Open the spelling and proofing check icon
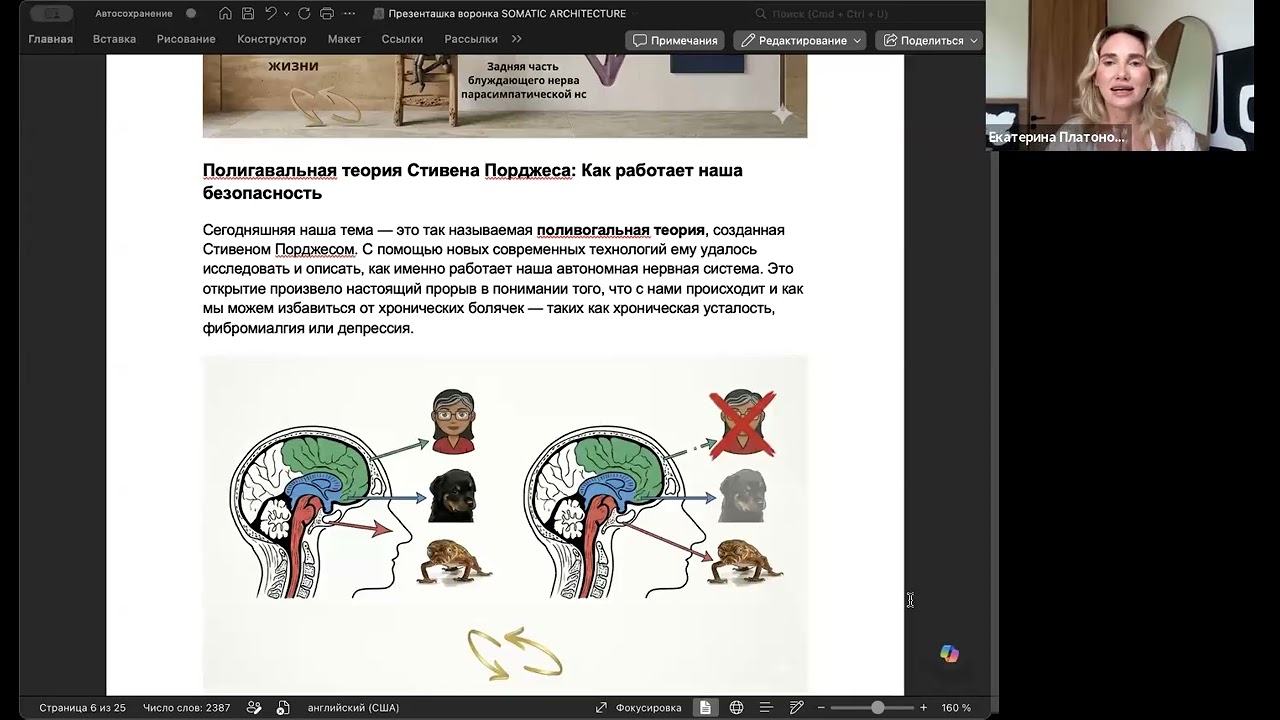Viewport: 1280px width, 720px height. click(x=254, y=707)
